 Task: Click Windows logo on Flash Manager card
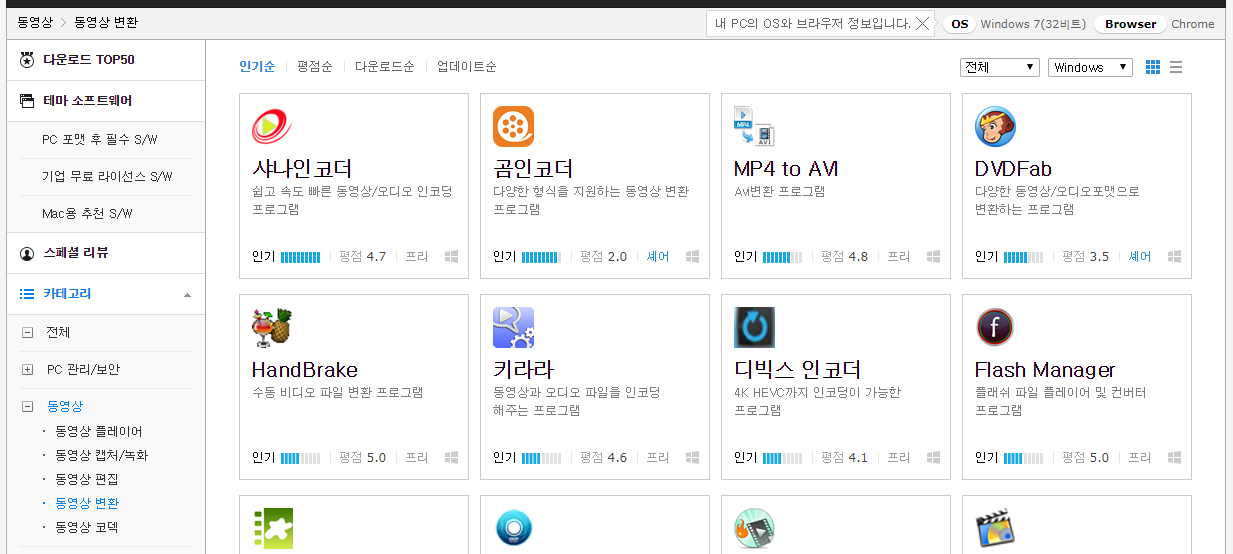(x=1175, y=458)
